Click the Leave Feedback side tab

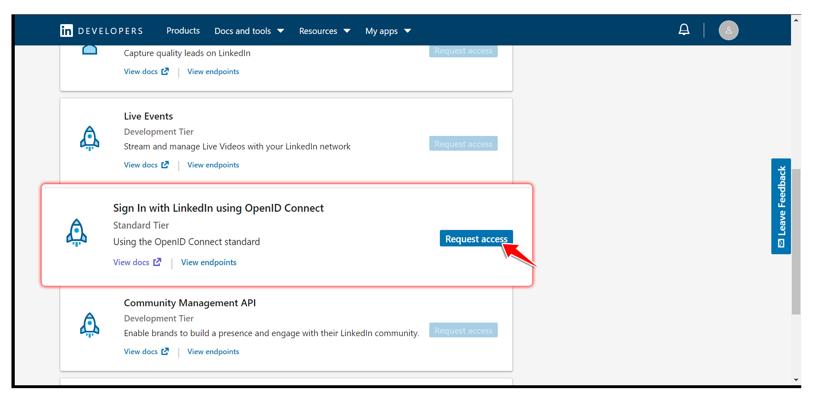pyautogui.click(x=781, y=207)
